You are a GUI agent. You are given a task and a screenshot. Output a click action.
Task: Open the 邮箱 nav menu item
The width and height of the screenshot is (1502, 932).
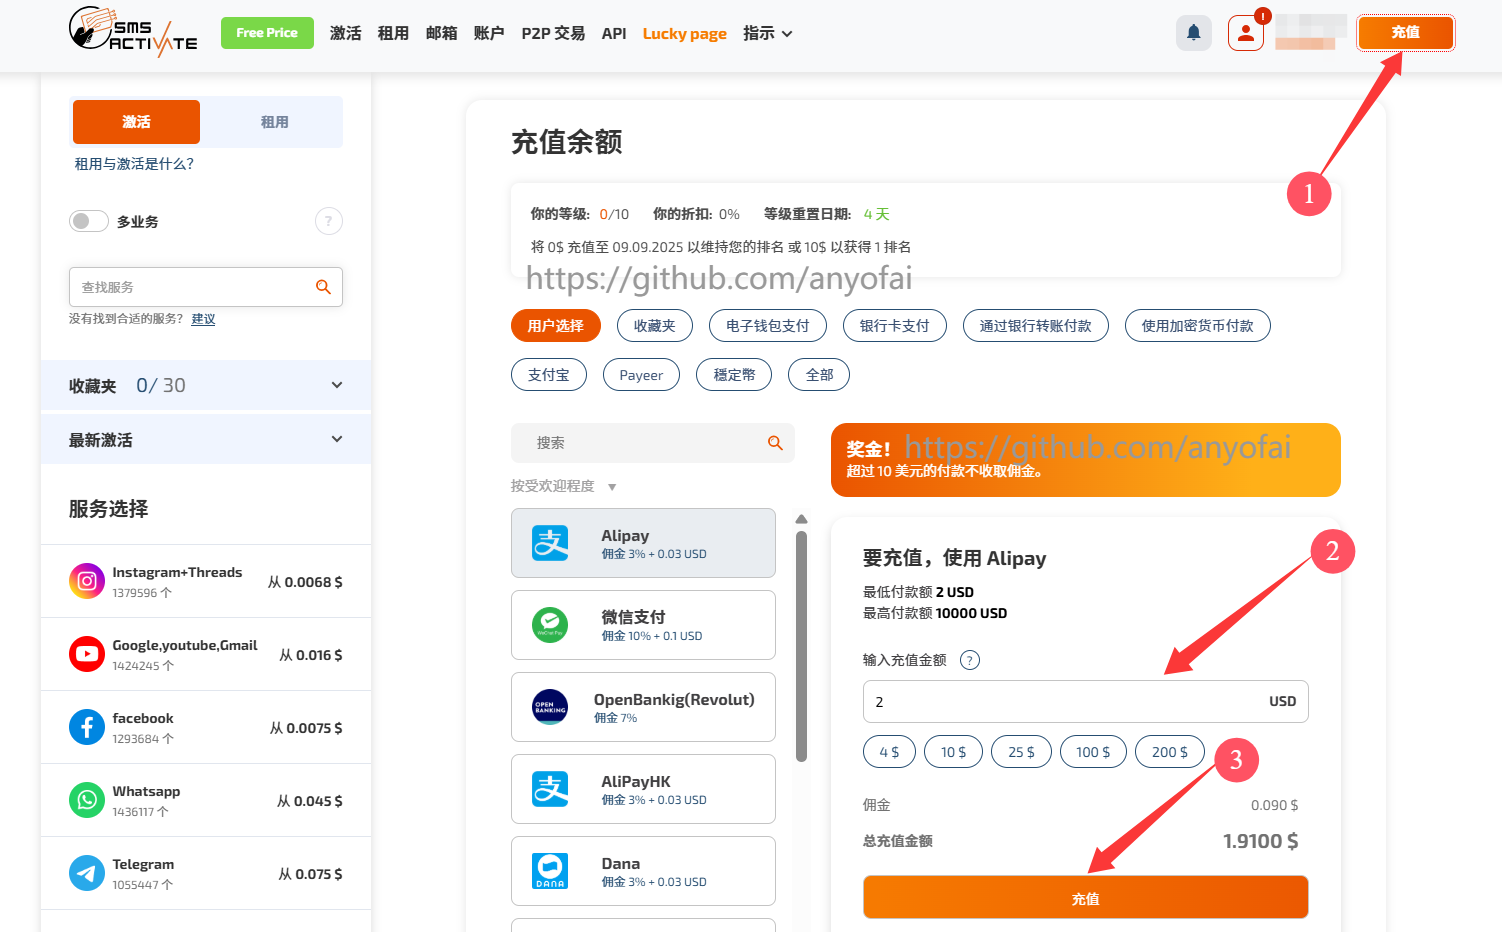click(441, 33)
